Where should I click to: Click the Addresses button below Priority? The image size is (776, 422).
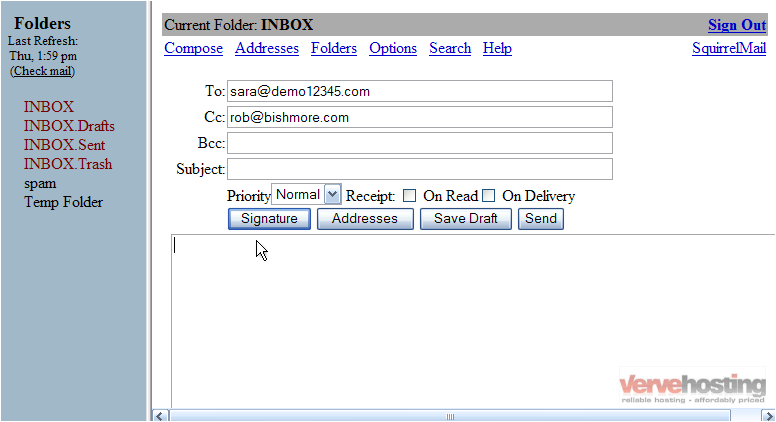(x=365, y=219)
